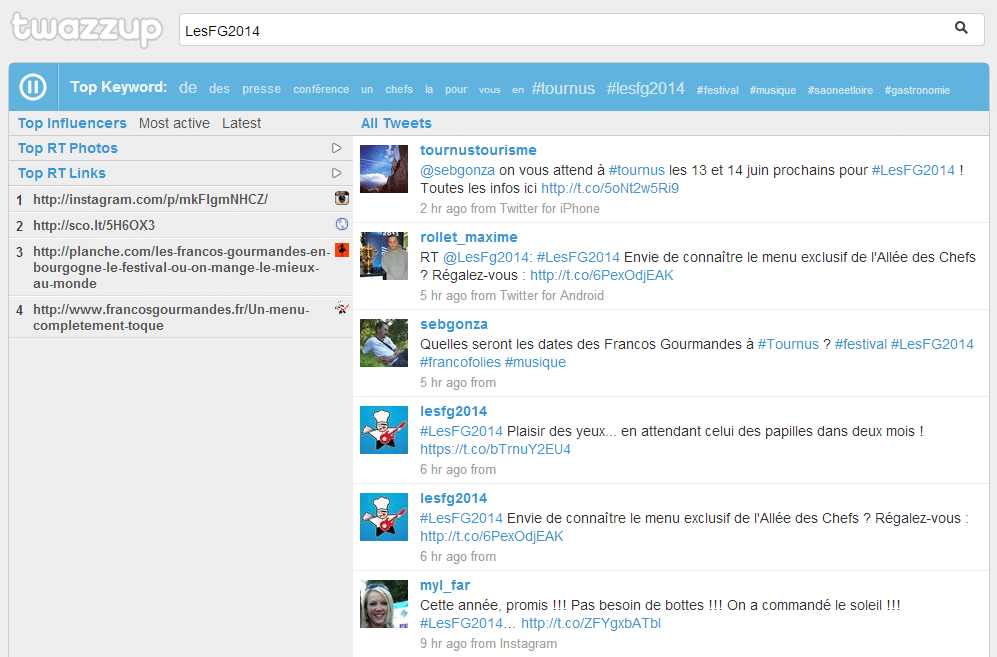The height and width of the screenshot is (657, 997).
Task: Click #musique hashtag in sebgonza tweet
Action: click(535, 363)
